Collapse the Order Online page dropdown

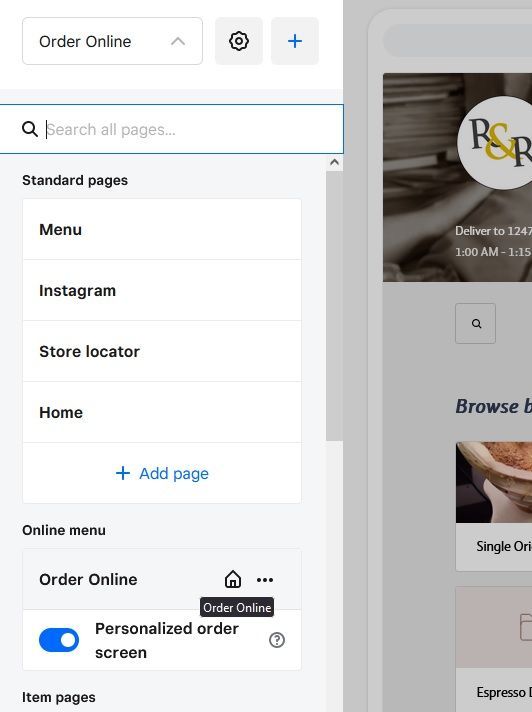pos(113,41)
